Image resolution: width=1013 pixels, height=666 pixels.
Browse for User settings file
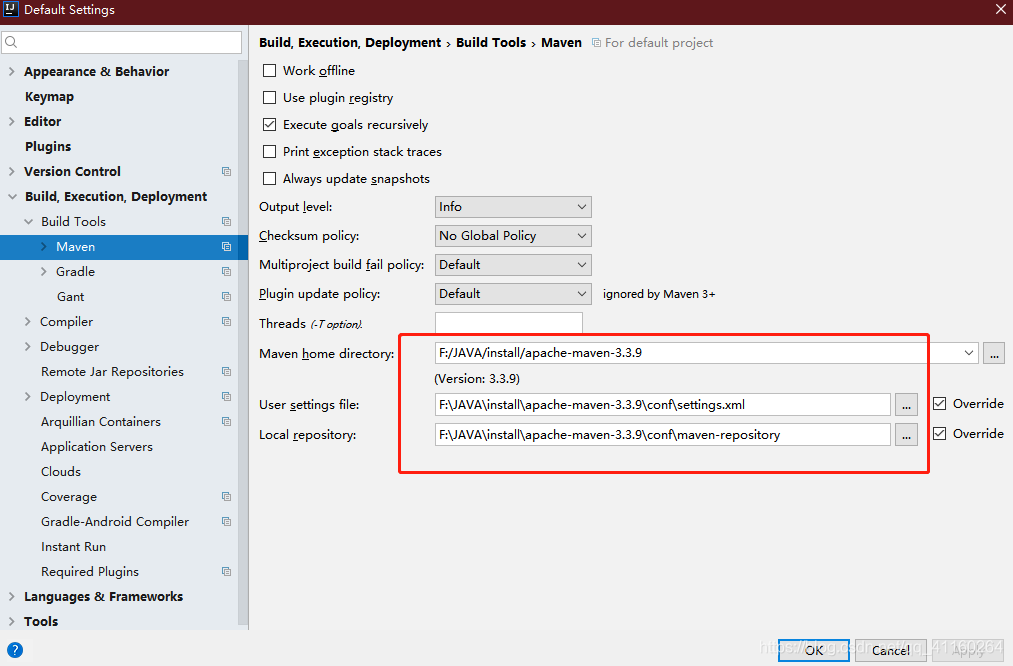[906, 405]
